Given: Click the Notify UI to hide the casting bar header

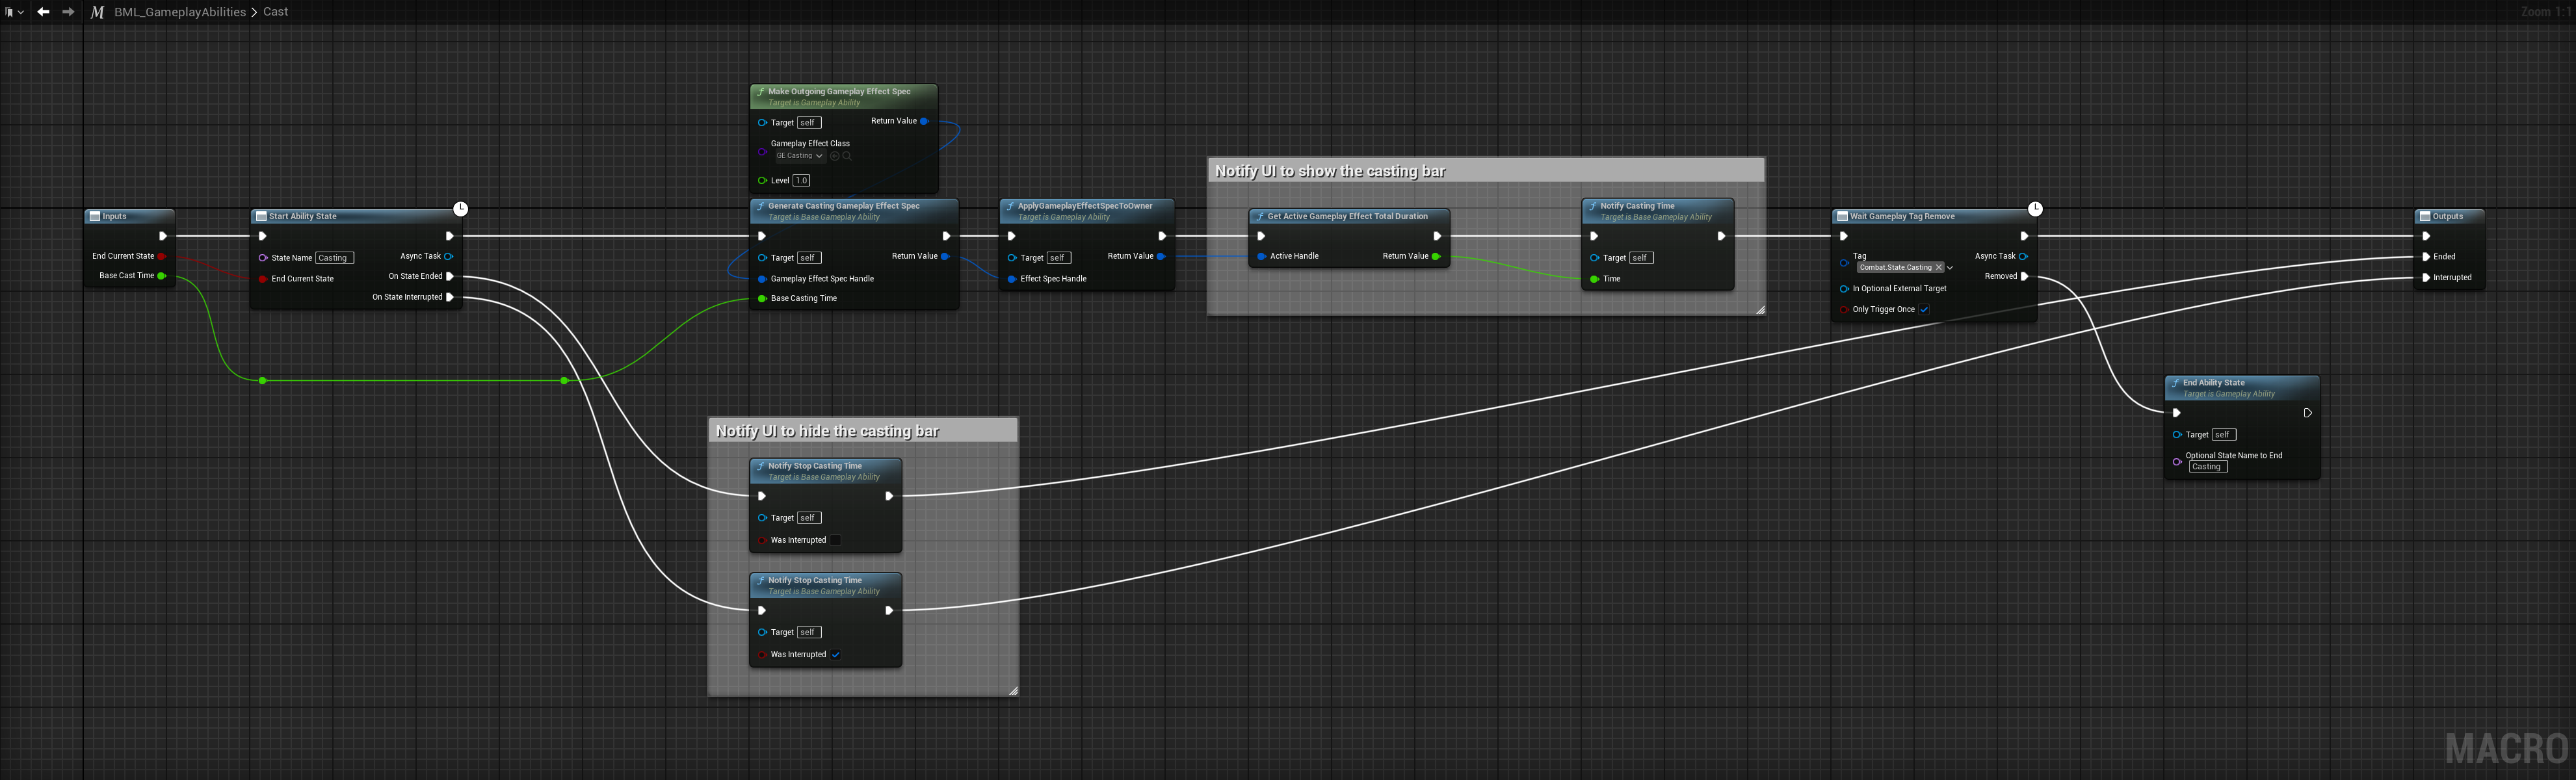Looking at the screenshot, I should (x=828, y=431).
